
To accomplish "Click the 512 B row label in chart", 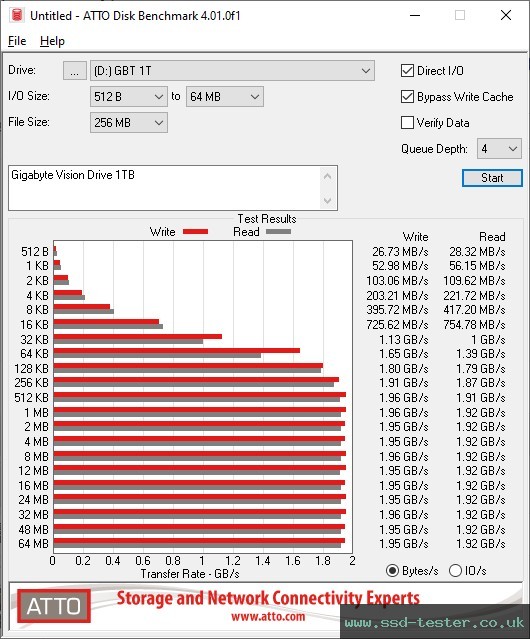I will pyautogui.click(x=35, y=252).
